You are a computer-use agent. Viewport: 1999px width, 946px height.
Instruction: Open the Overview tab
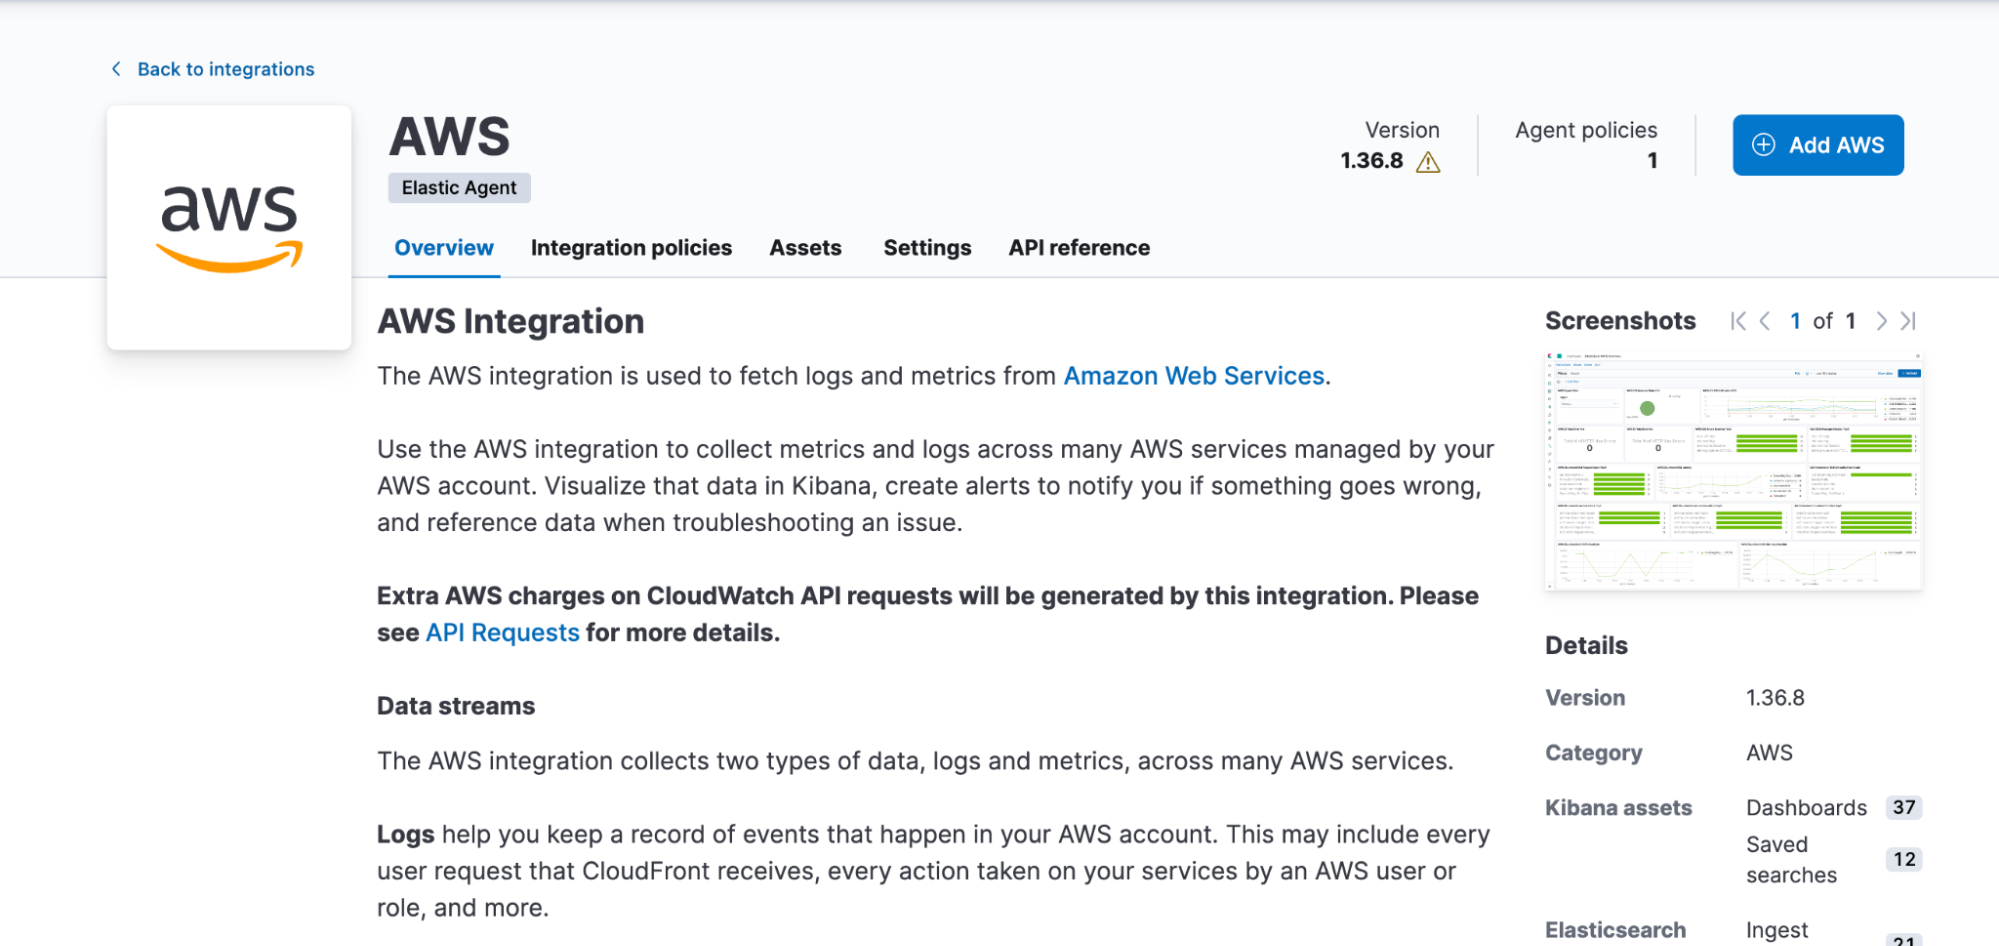444,248
